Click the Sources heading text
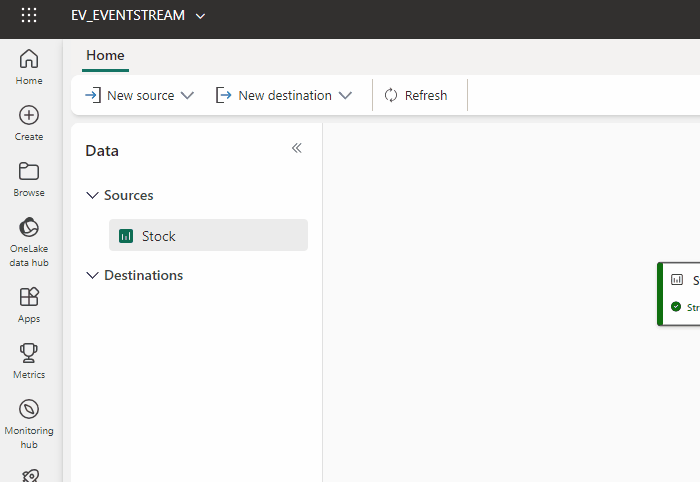 129,195
